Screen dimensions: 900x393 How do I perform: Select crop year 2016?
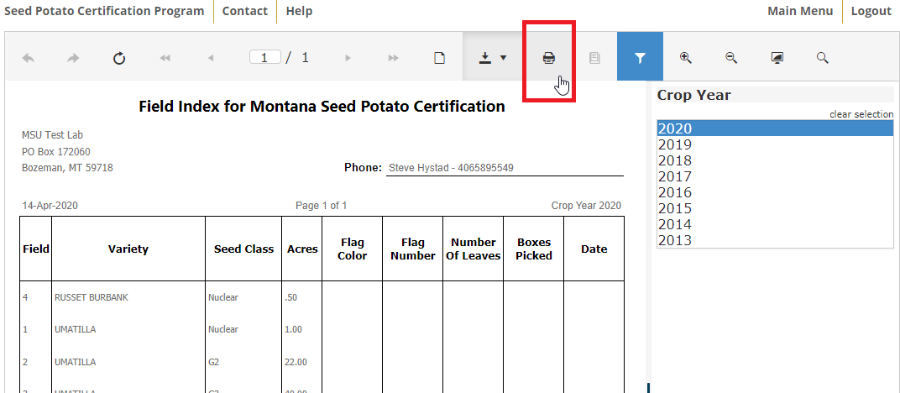(775, 193)
